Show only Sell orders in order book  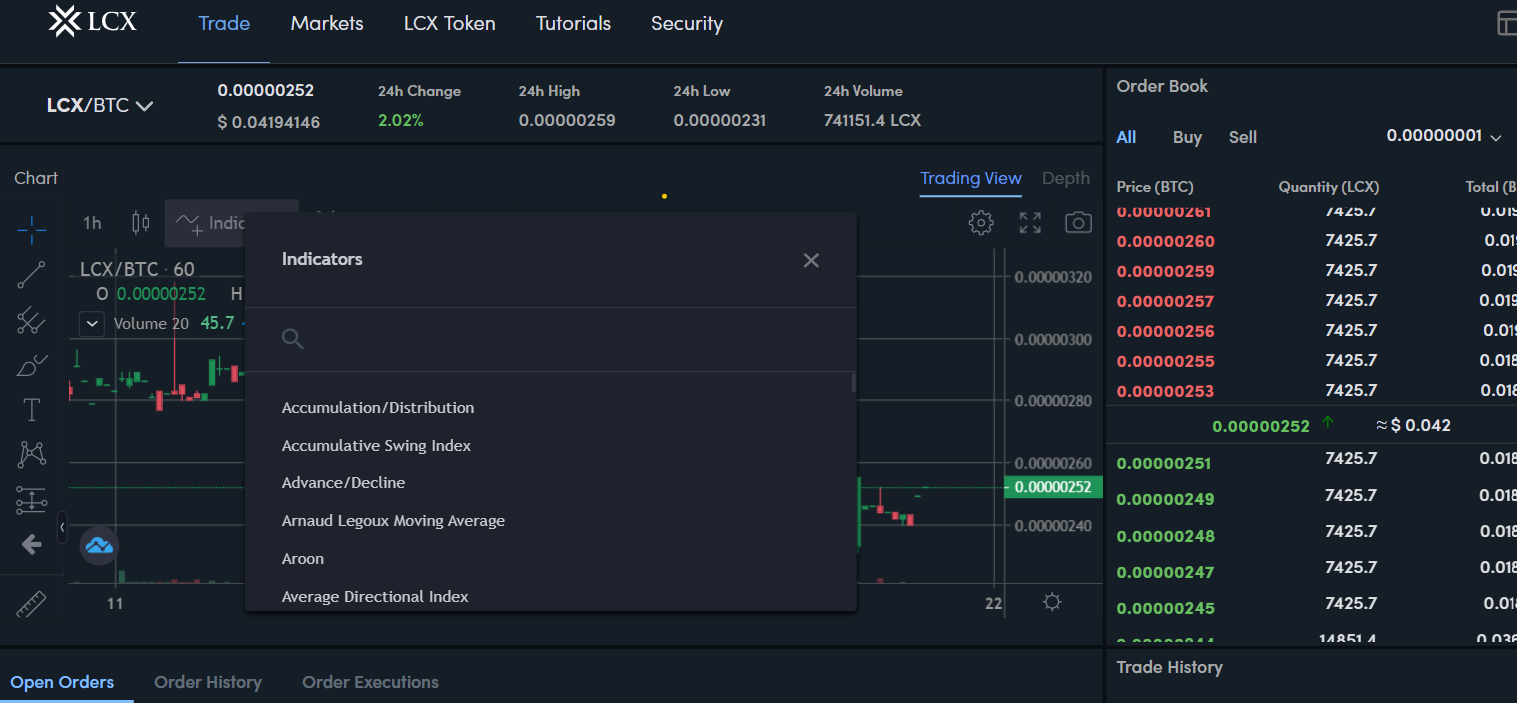point(1242,137)
